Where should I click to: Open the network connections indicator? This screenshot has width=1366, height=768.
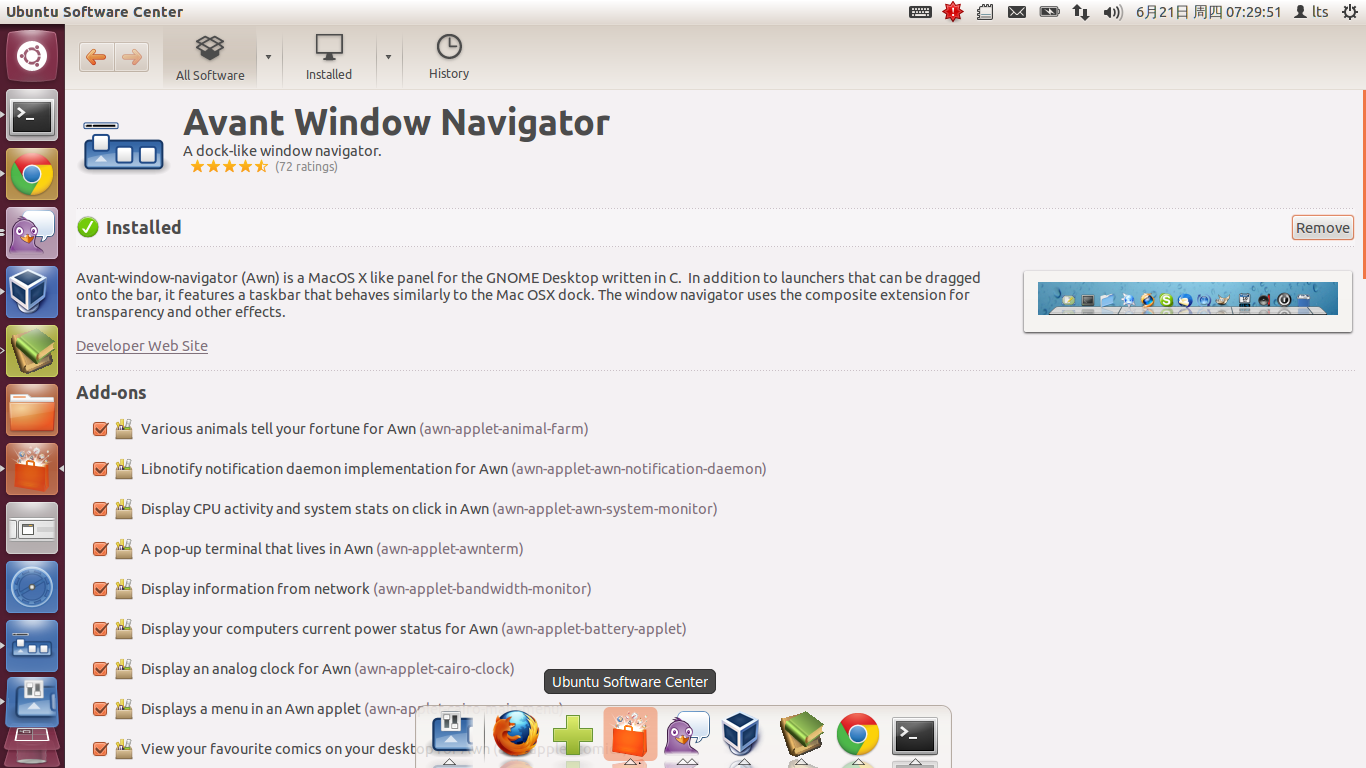click(x=1081, y=12)
